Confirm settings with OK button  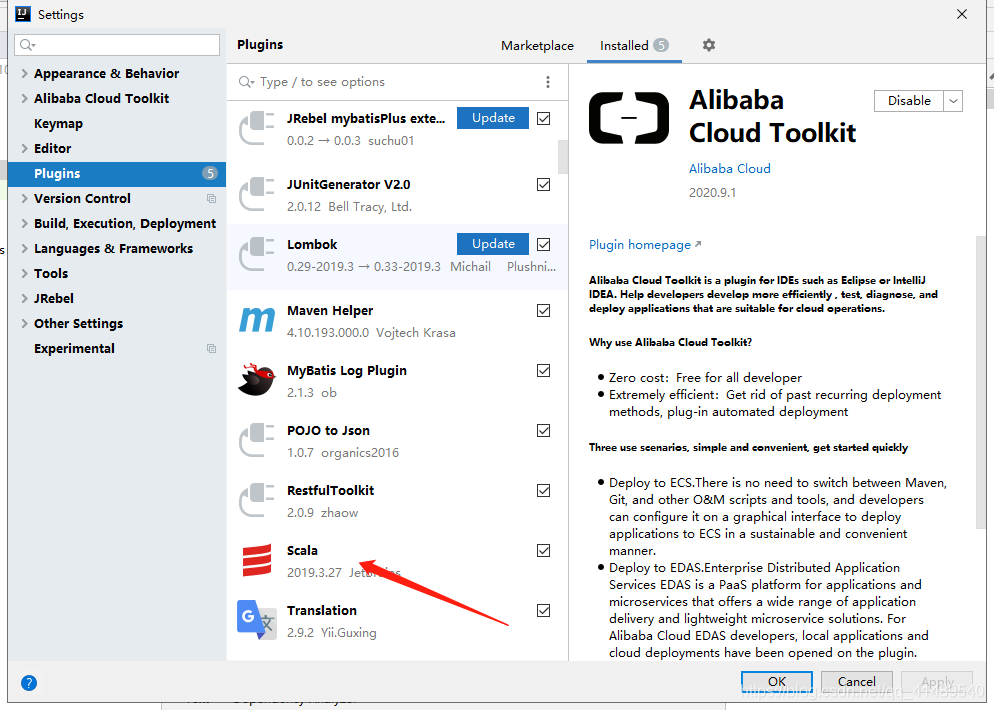coord(777,681)
